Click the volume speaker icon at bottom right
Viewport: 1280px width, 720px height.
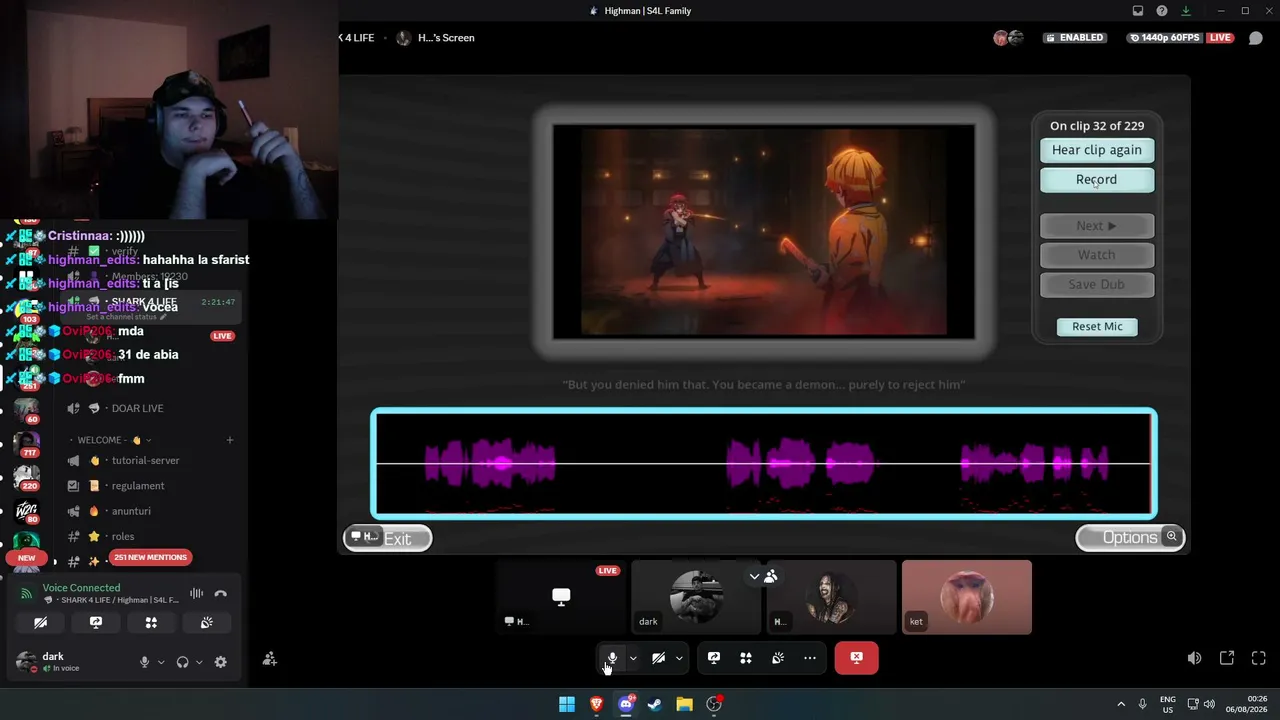[x=1194, y=658]
